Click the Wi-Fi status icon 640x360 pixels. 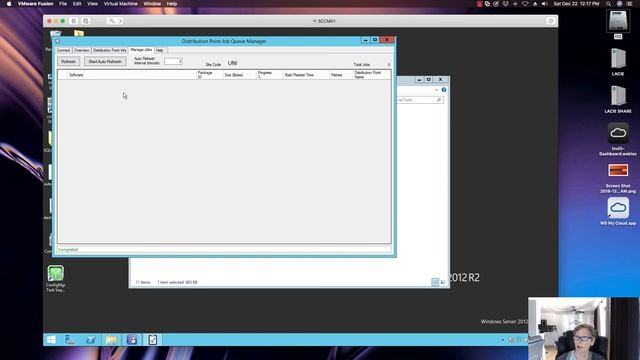pos(525,4)
